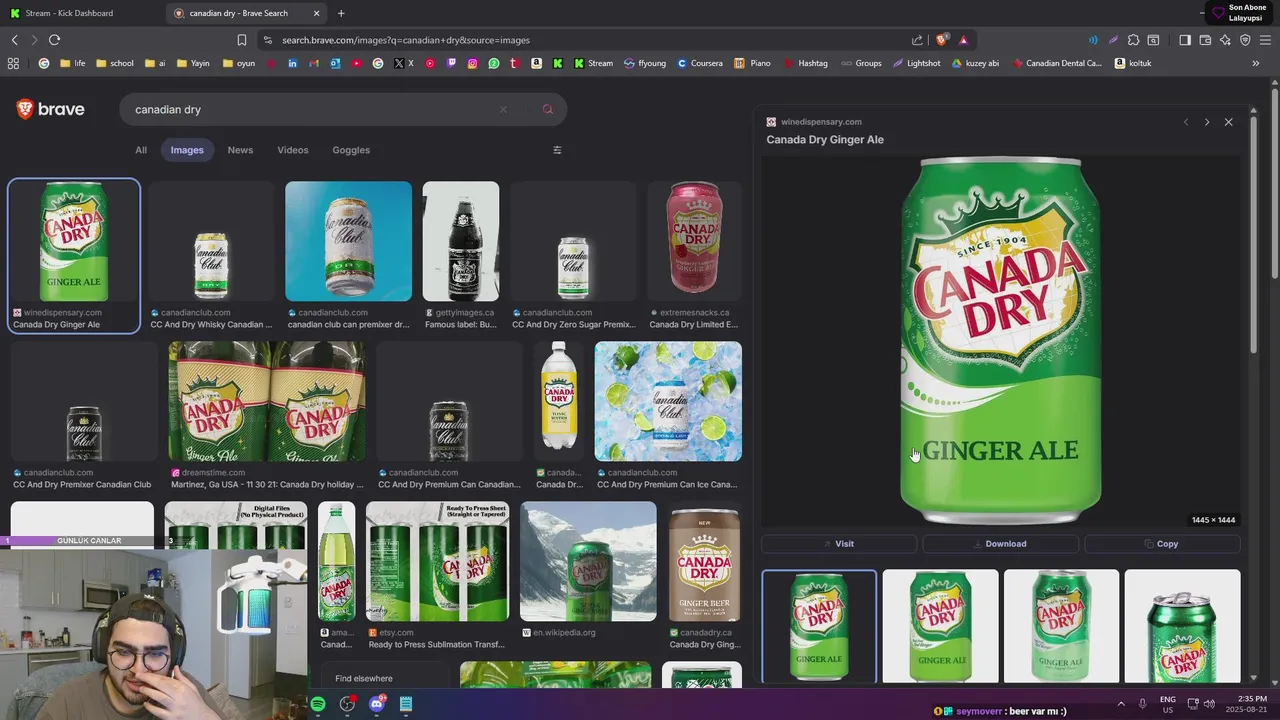Open the 'Yayin' bookmarks folder
The height and width of the screenshot is (720, 1280).
point(193,63)
